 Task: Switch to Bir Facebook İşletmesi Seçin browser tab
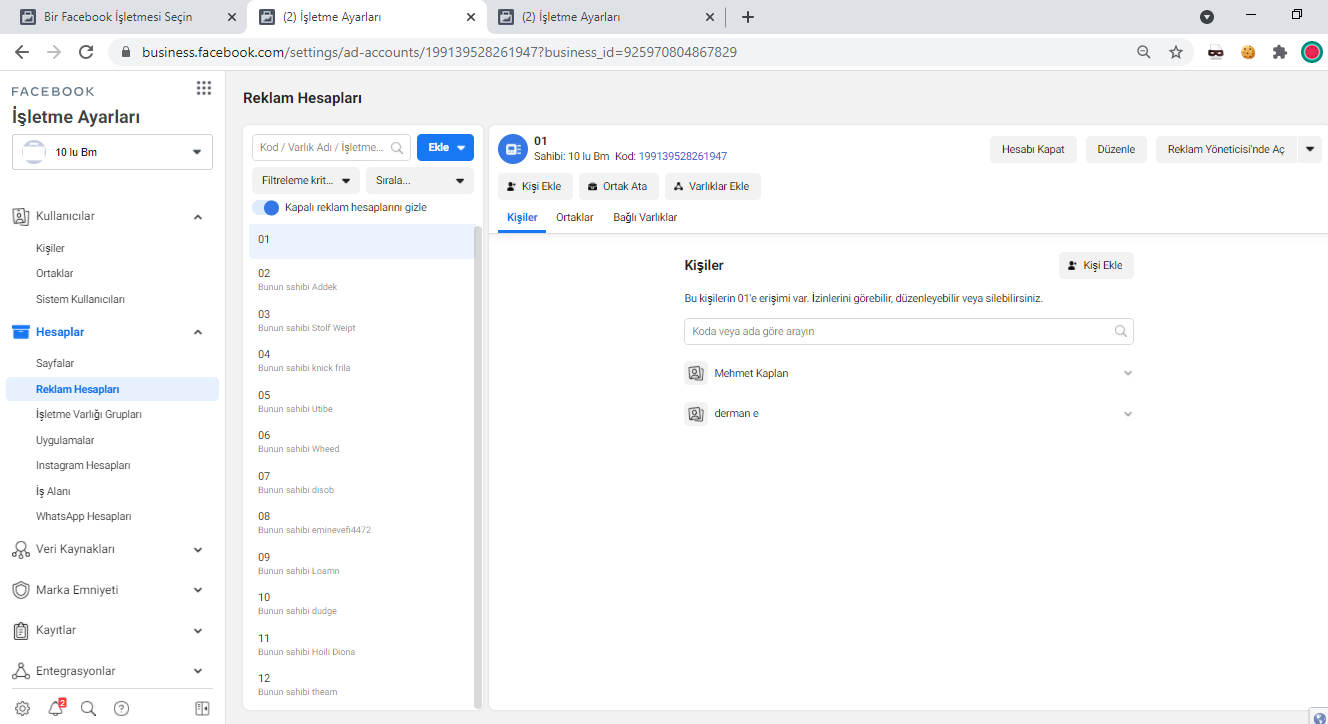[x=127, y=17]
